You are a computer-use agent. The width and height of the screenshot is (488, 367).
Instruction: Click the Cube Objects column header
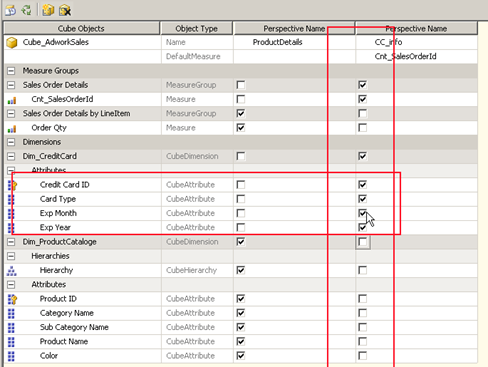81,29
